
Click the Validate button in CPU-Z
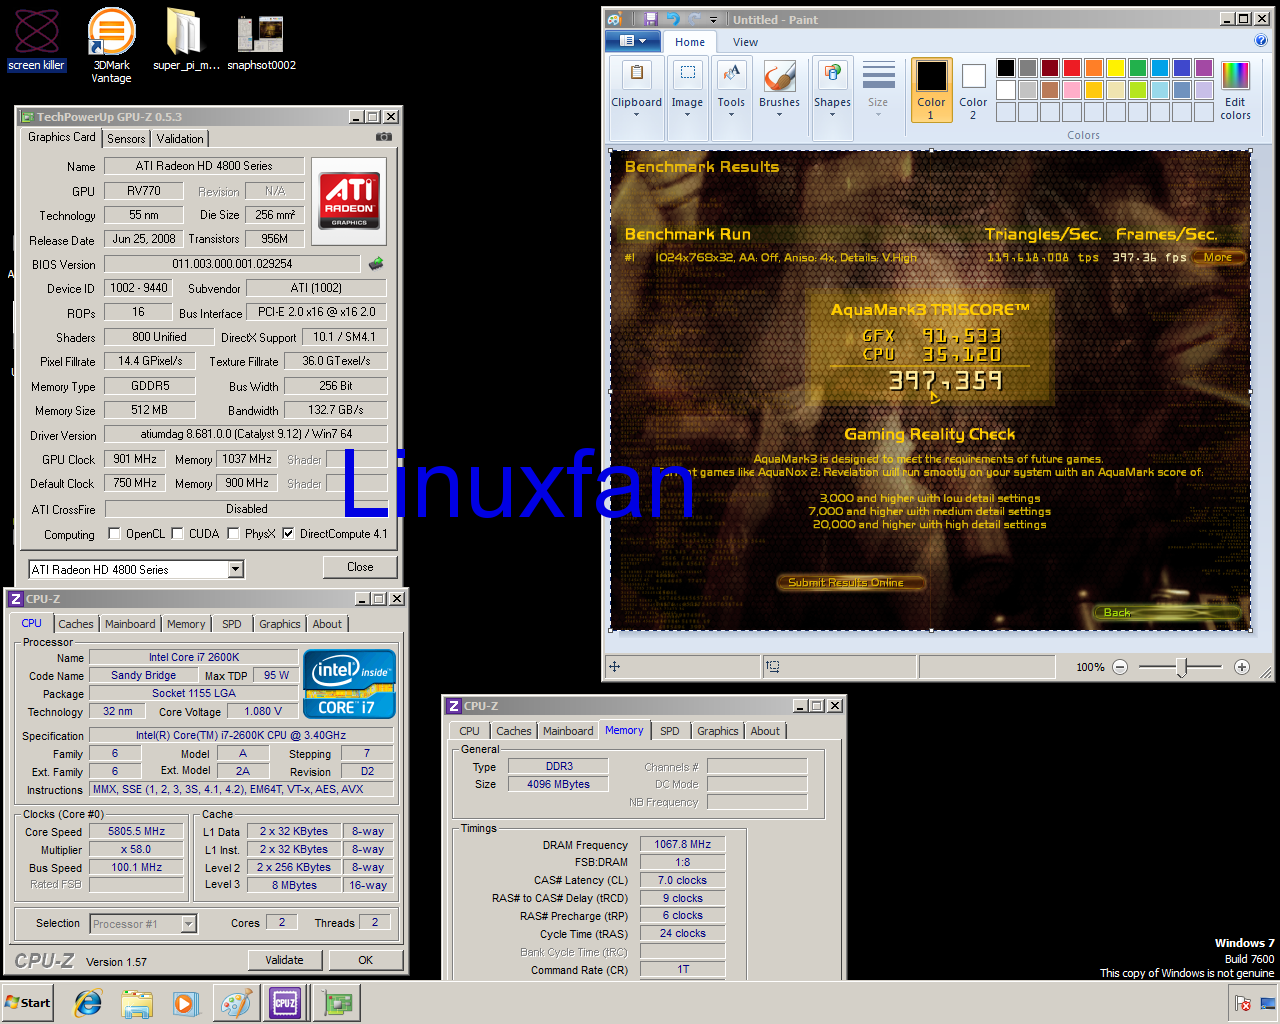pos(285,960)
